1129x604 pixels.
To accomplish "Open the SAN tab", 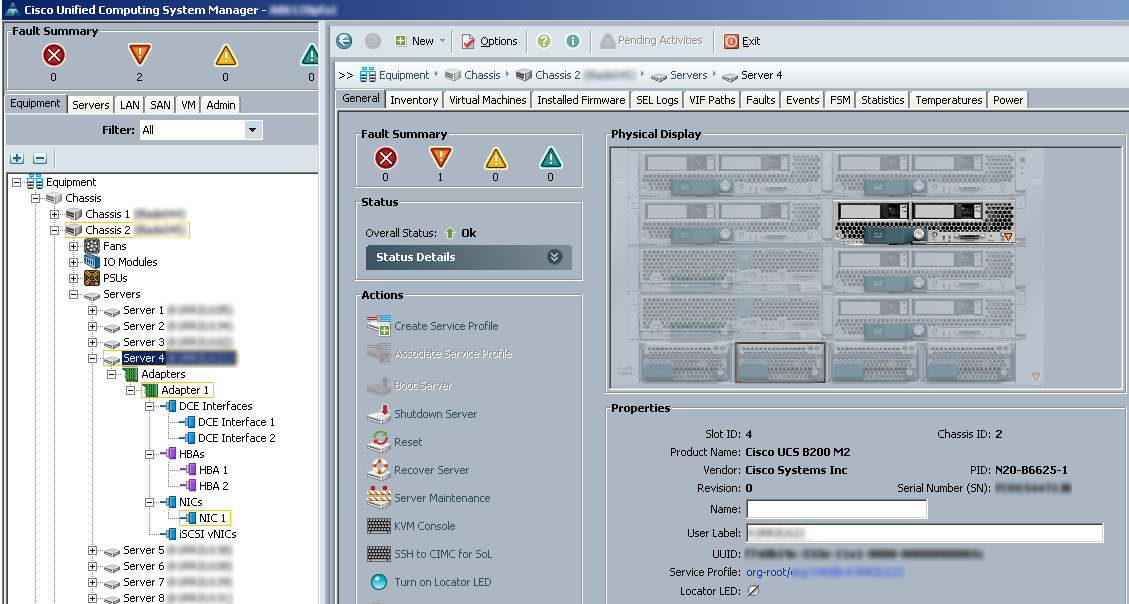I will click(x=160, y=105).
